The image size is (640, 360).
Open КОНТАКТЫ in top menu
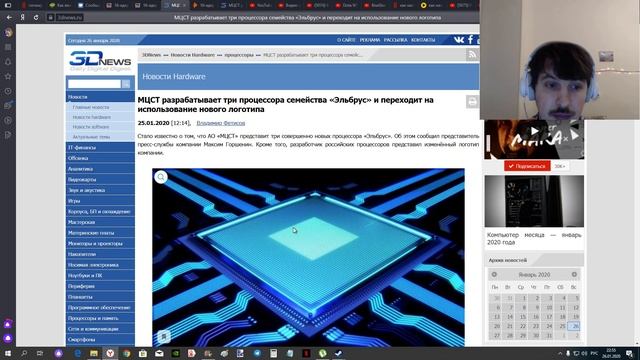pos(423,40)
